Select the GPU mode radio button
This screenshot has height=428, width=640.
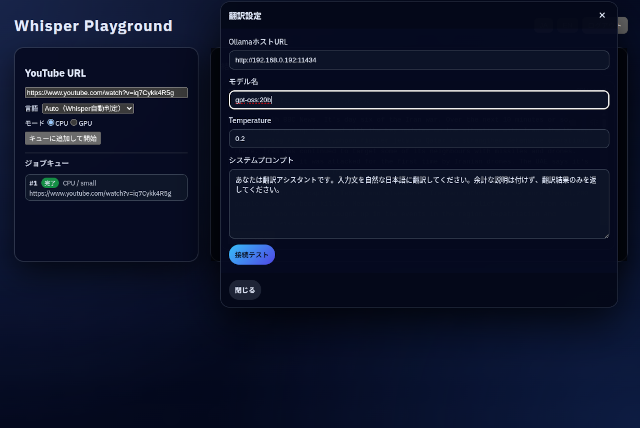tap(74, 122)
